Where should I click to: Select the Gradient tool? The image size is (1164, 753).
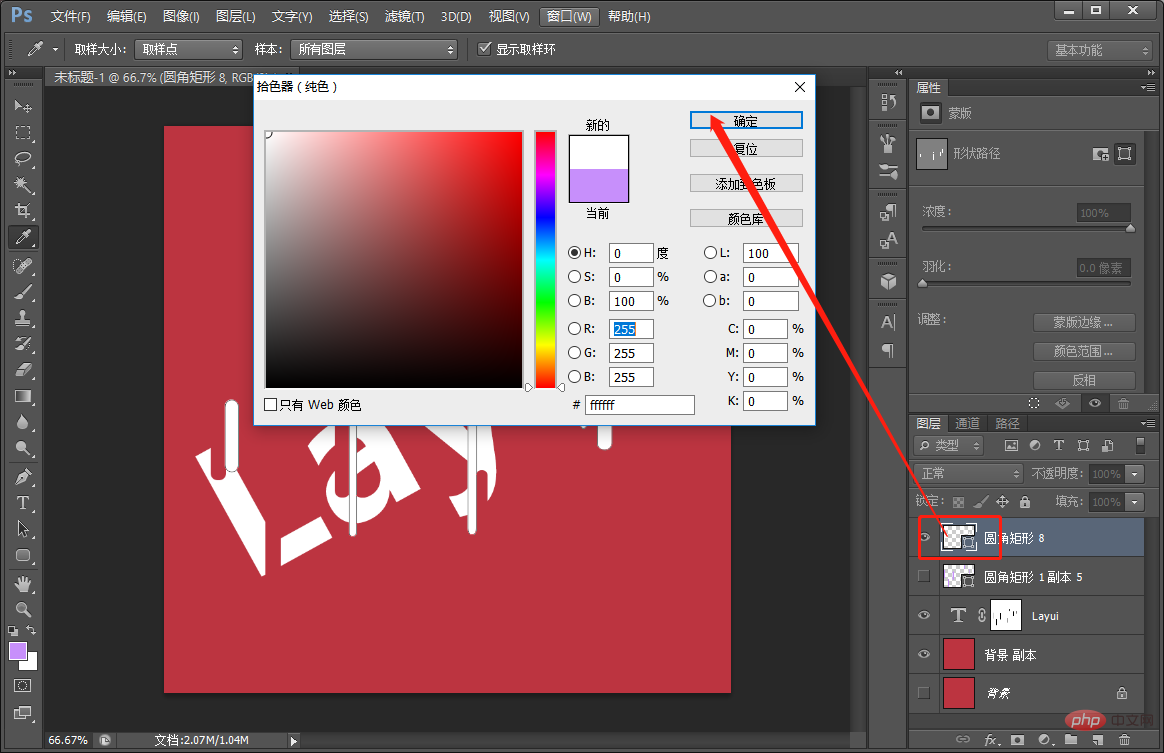click(x=23, y=396)
